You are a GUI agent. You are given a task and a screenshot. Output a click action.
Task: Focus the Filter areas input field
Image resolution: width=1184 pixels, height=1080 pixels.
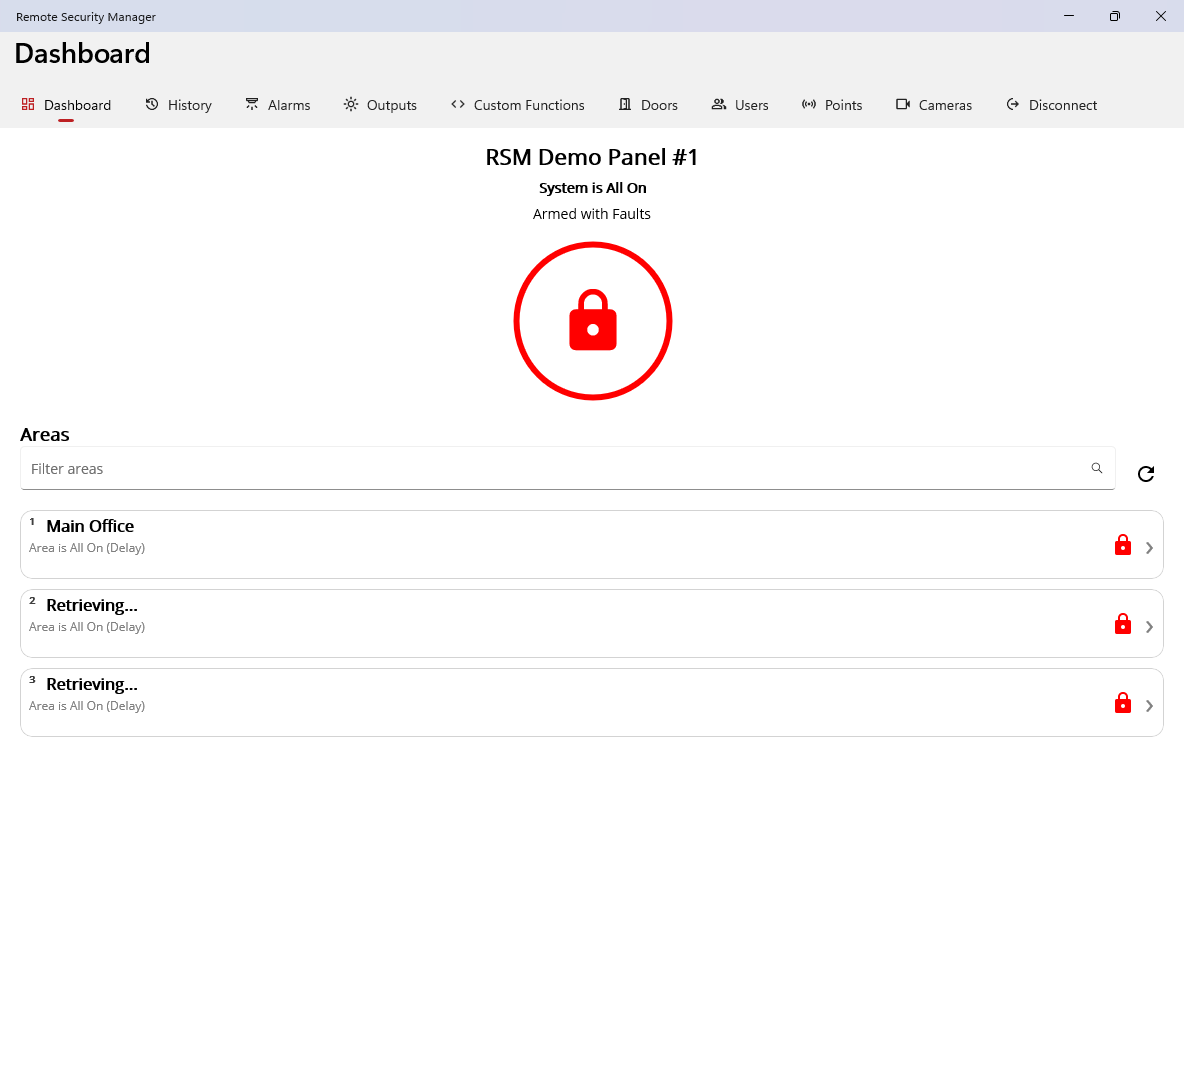pyautogui.click(x=567, y=468)
